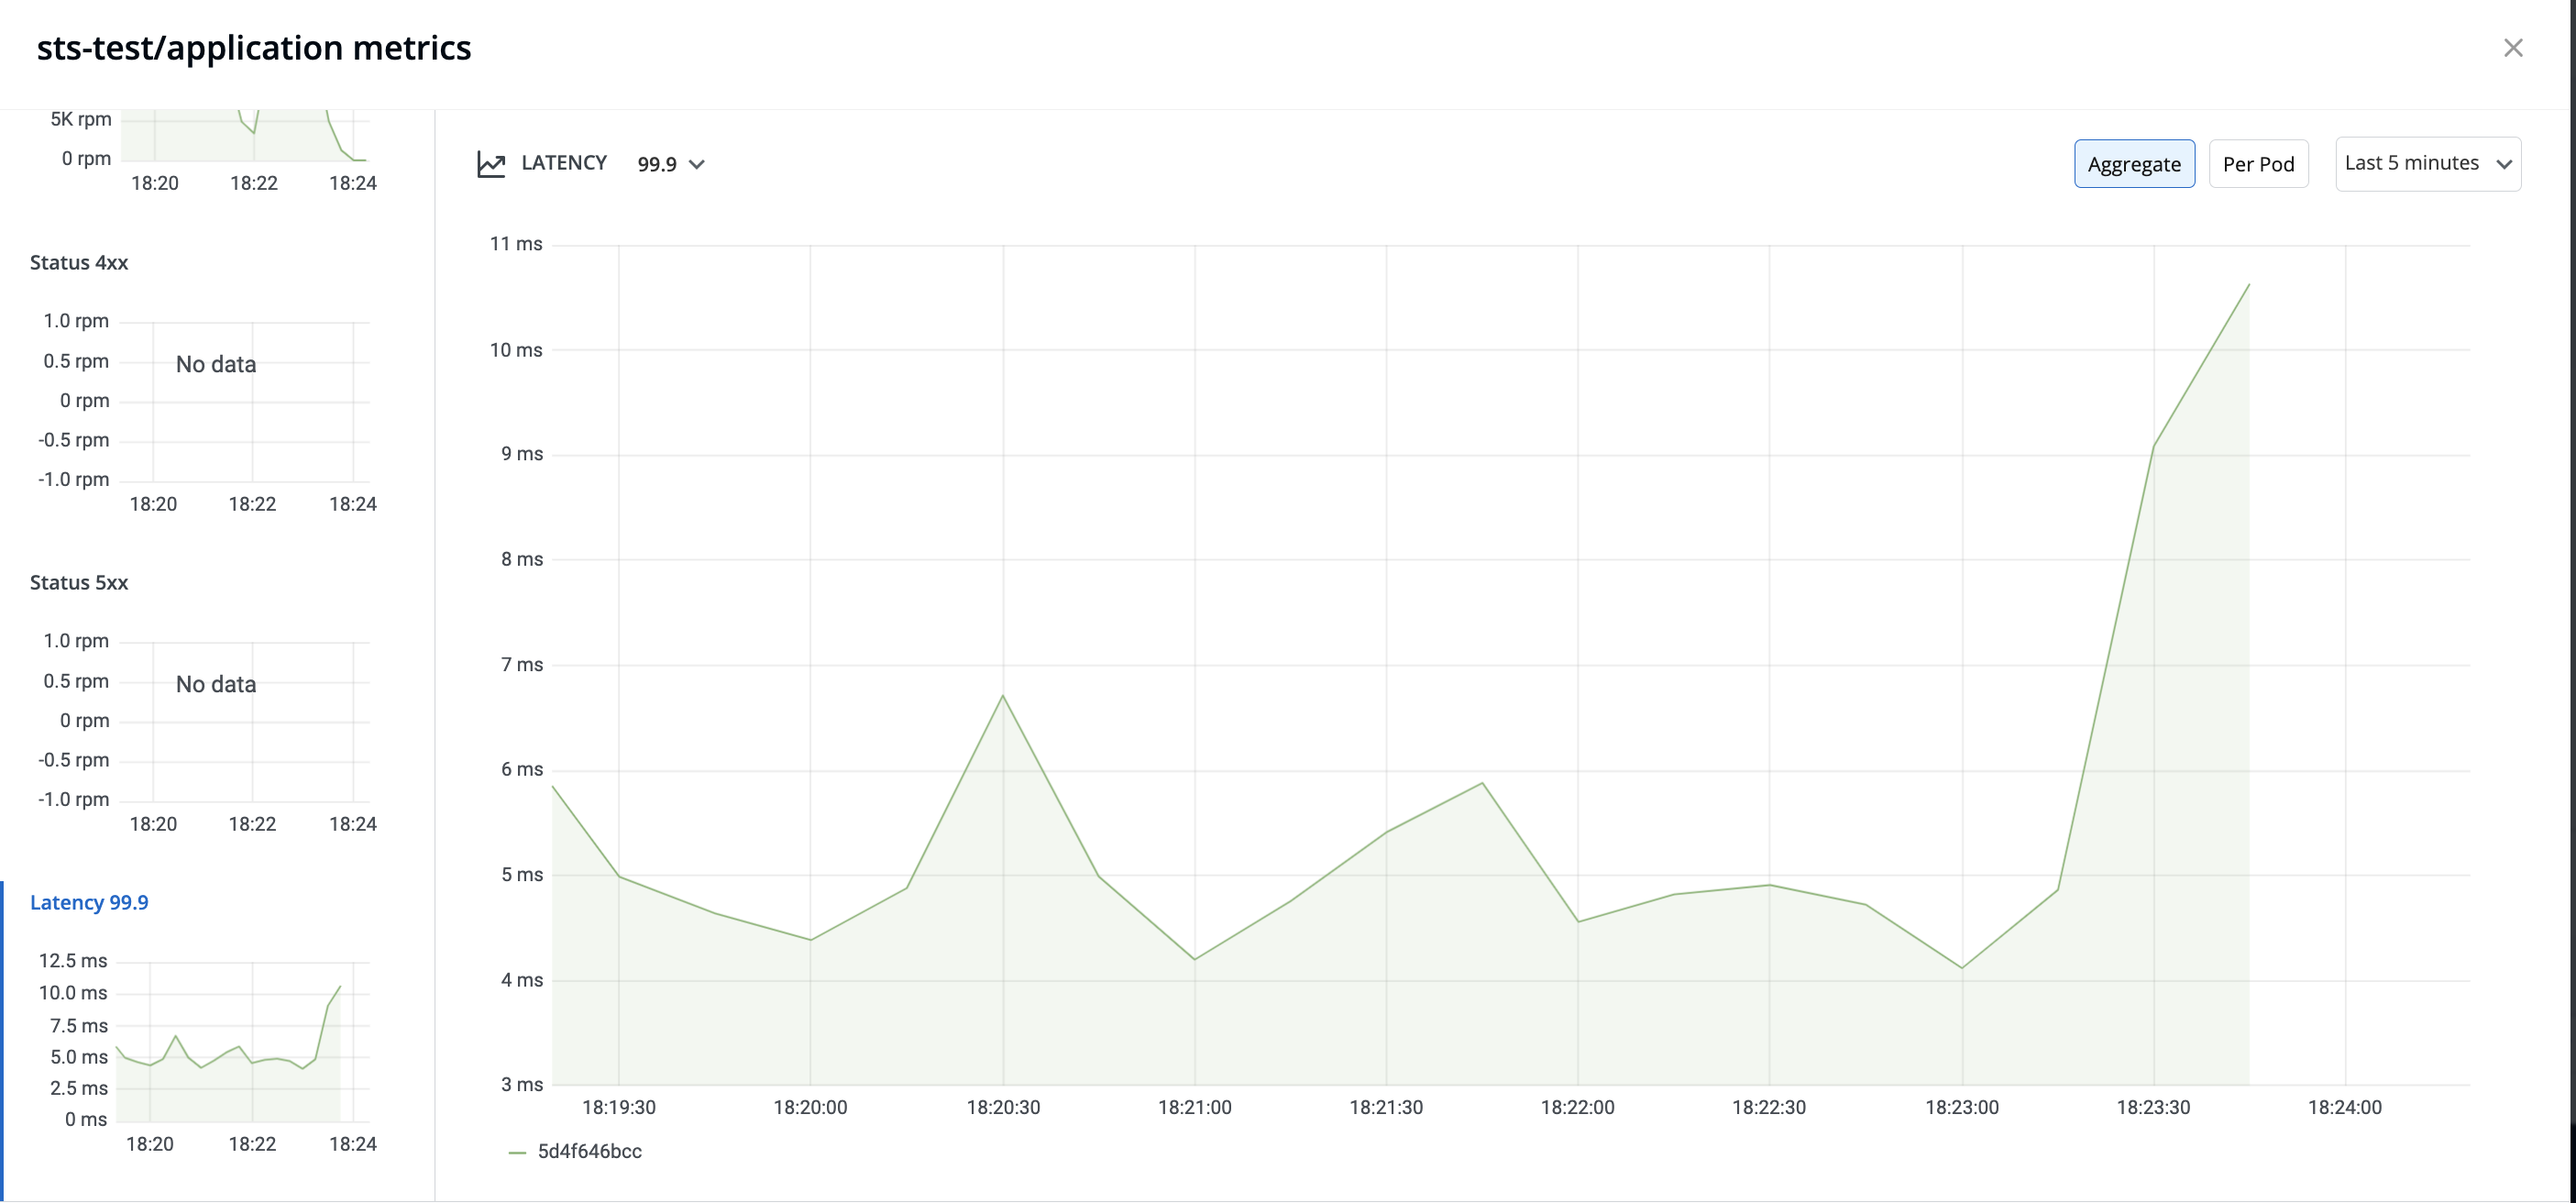Click the 18:20:30 spike on latency chart
The image size is (2576, 1203).
point(1002,696)
